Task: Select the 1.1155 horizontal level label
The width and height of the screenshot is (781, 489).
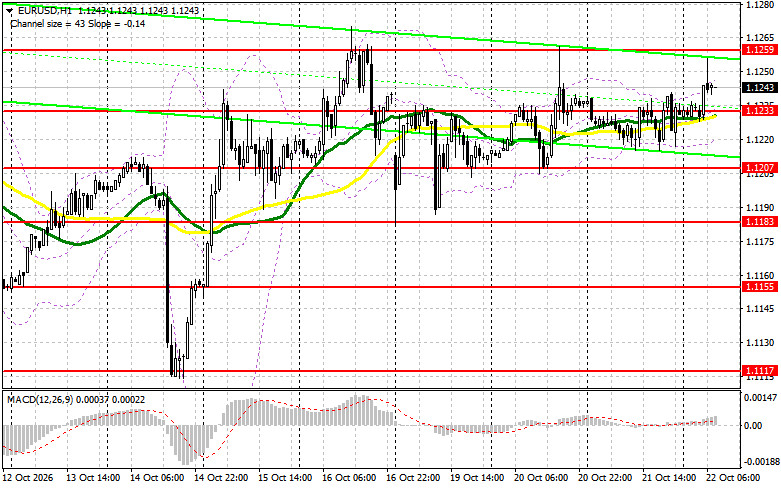Action: point(760,286)
